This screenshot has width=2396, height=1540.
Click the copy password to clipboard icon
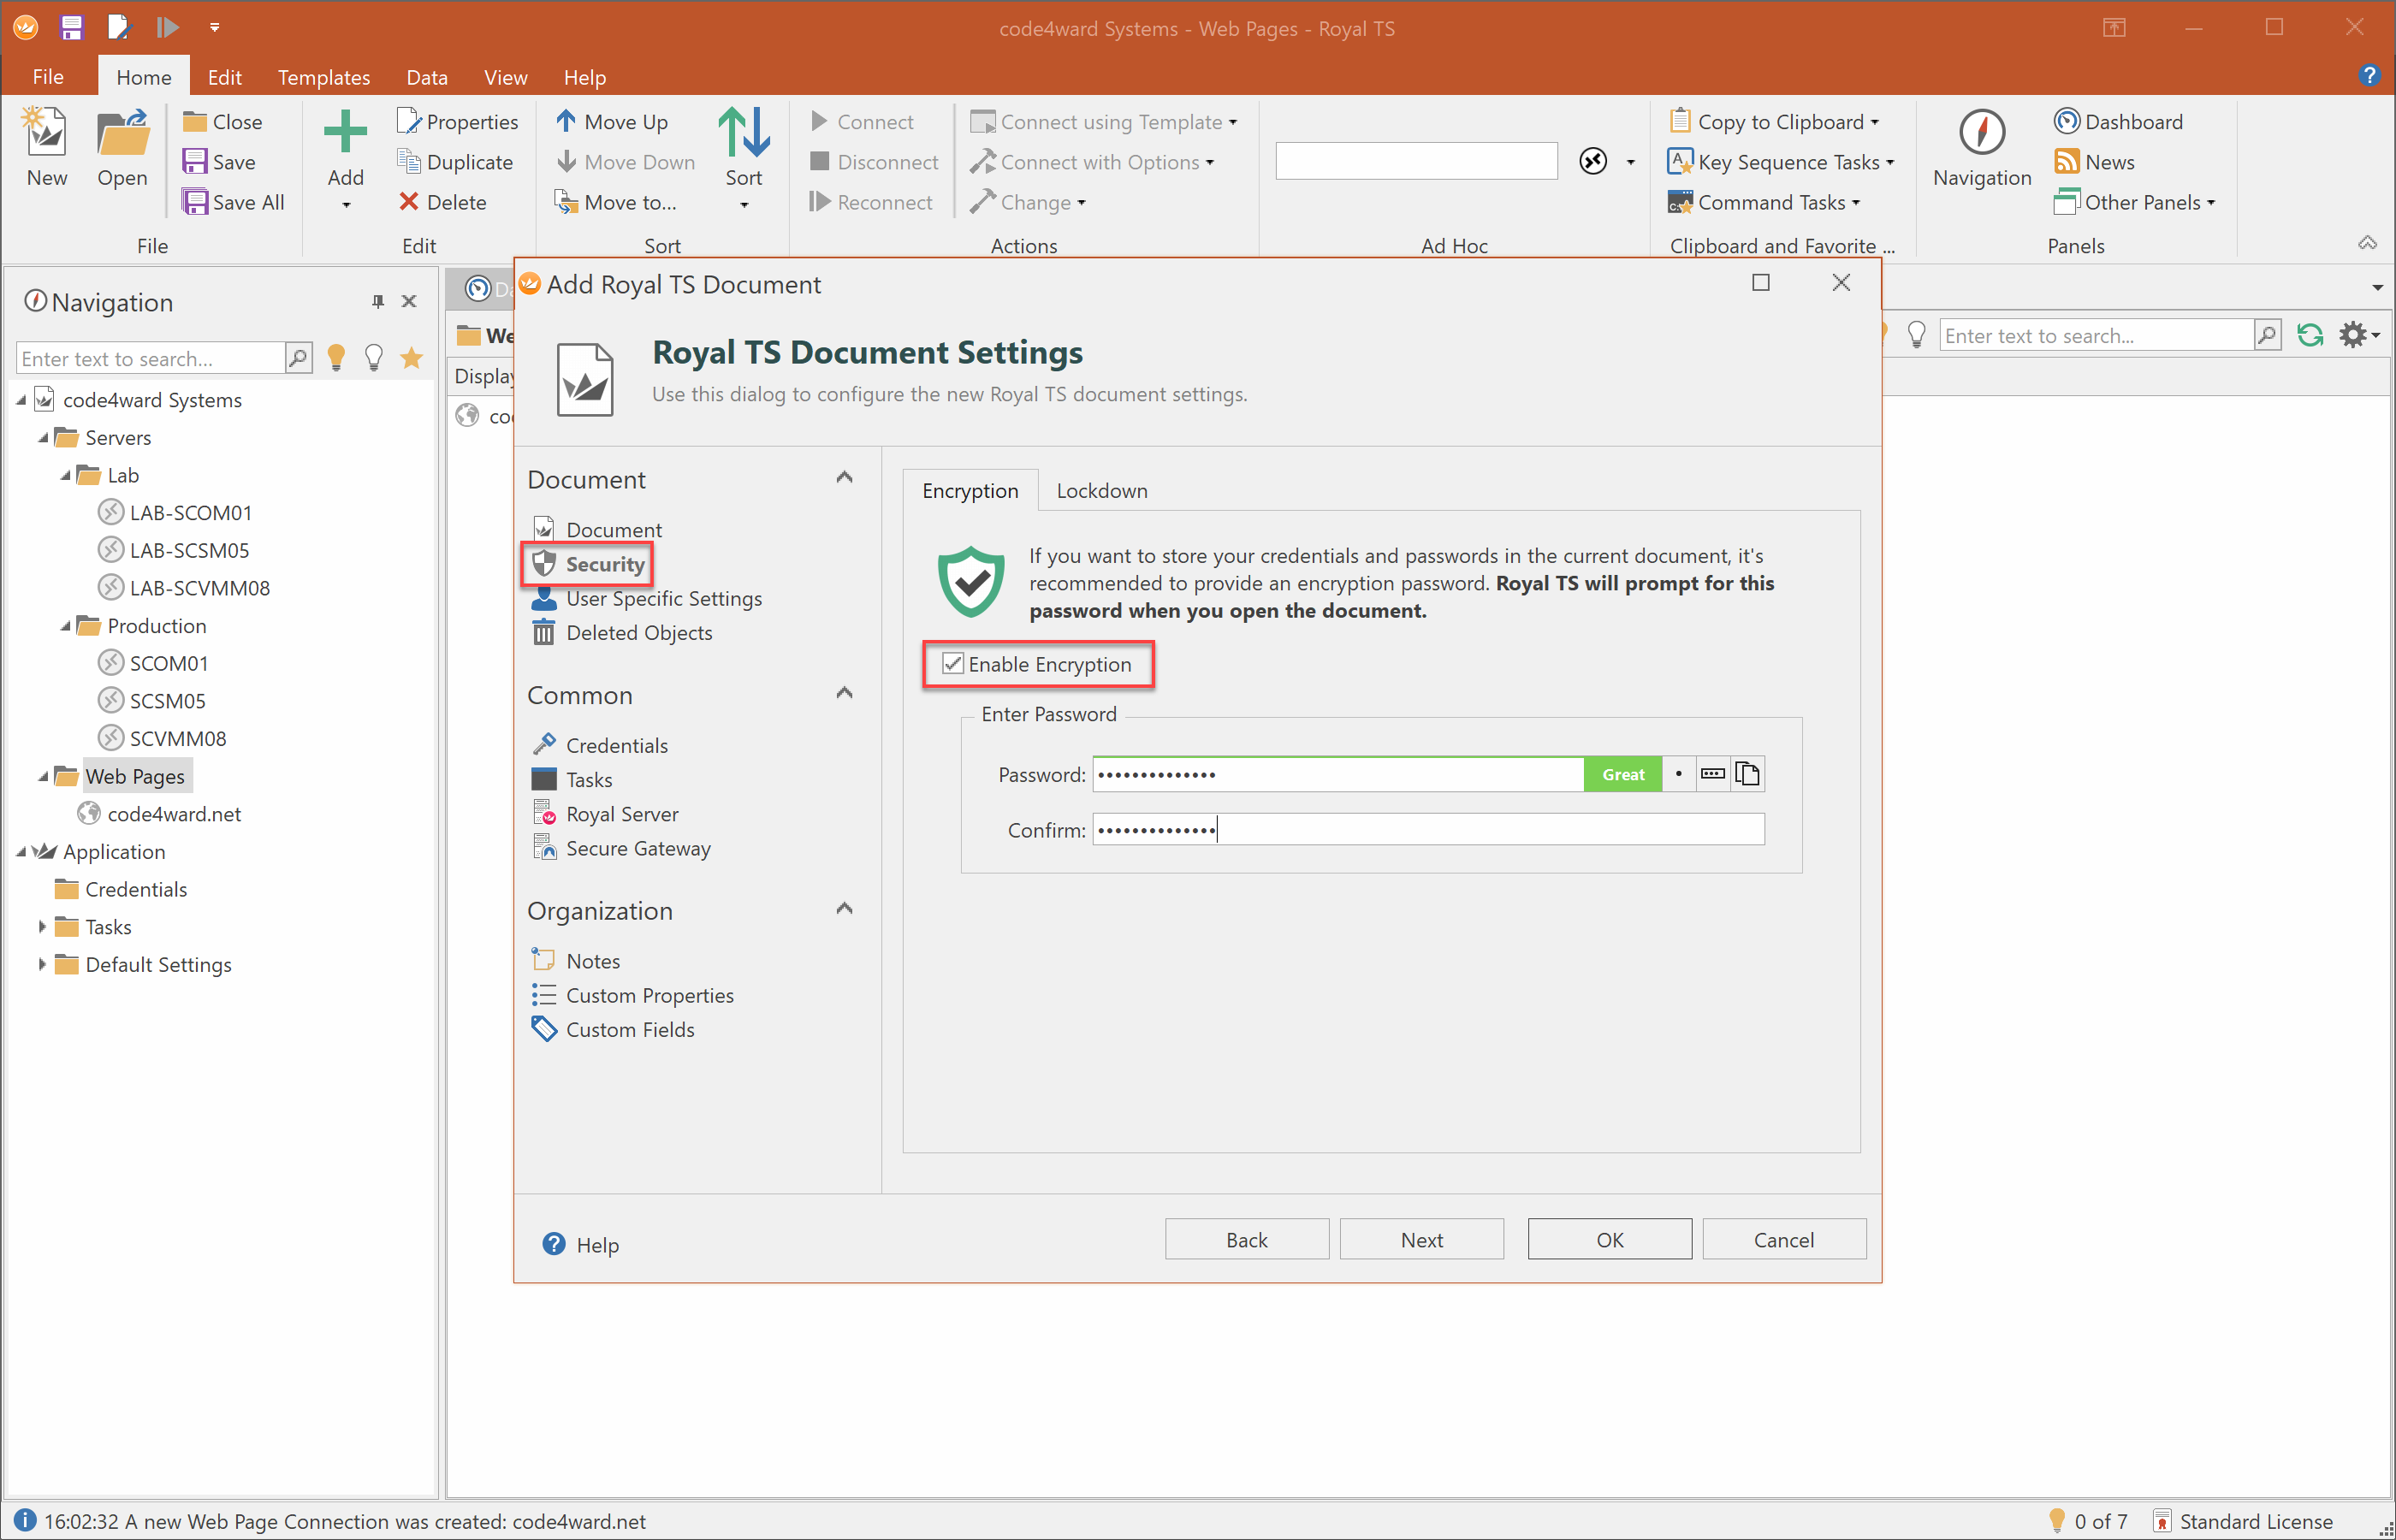coord(1747,774)
